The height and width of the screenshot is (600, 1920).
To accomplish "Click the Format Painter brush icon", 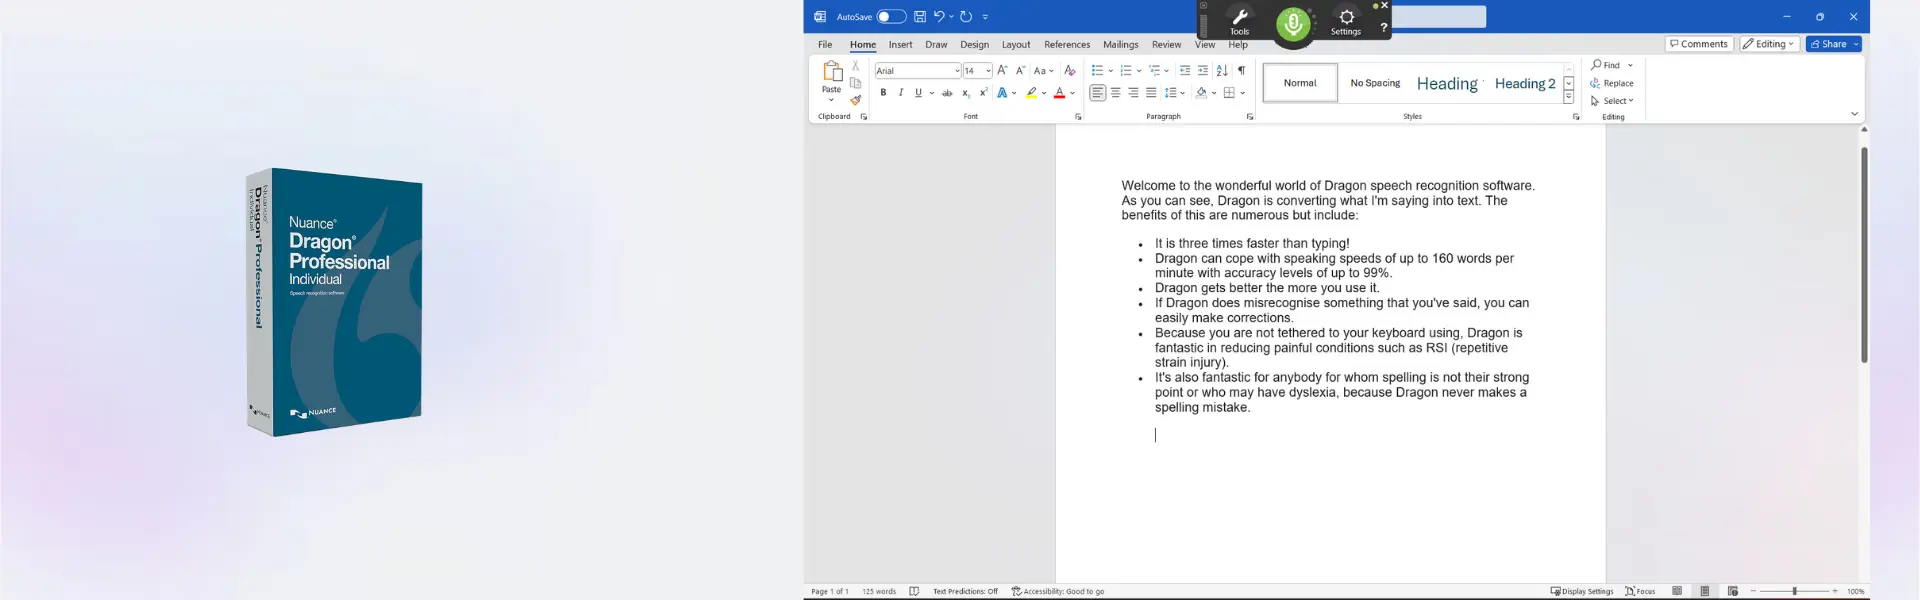I will pos(856,100).
